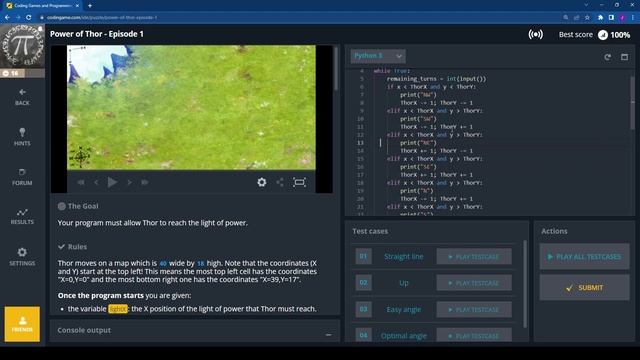
Task: Reload the browser page
Action: 29,18
